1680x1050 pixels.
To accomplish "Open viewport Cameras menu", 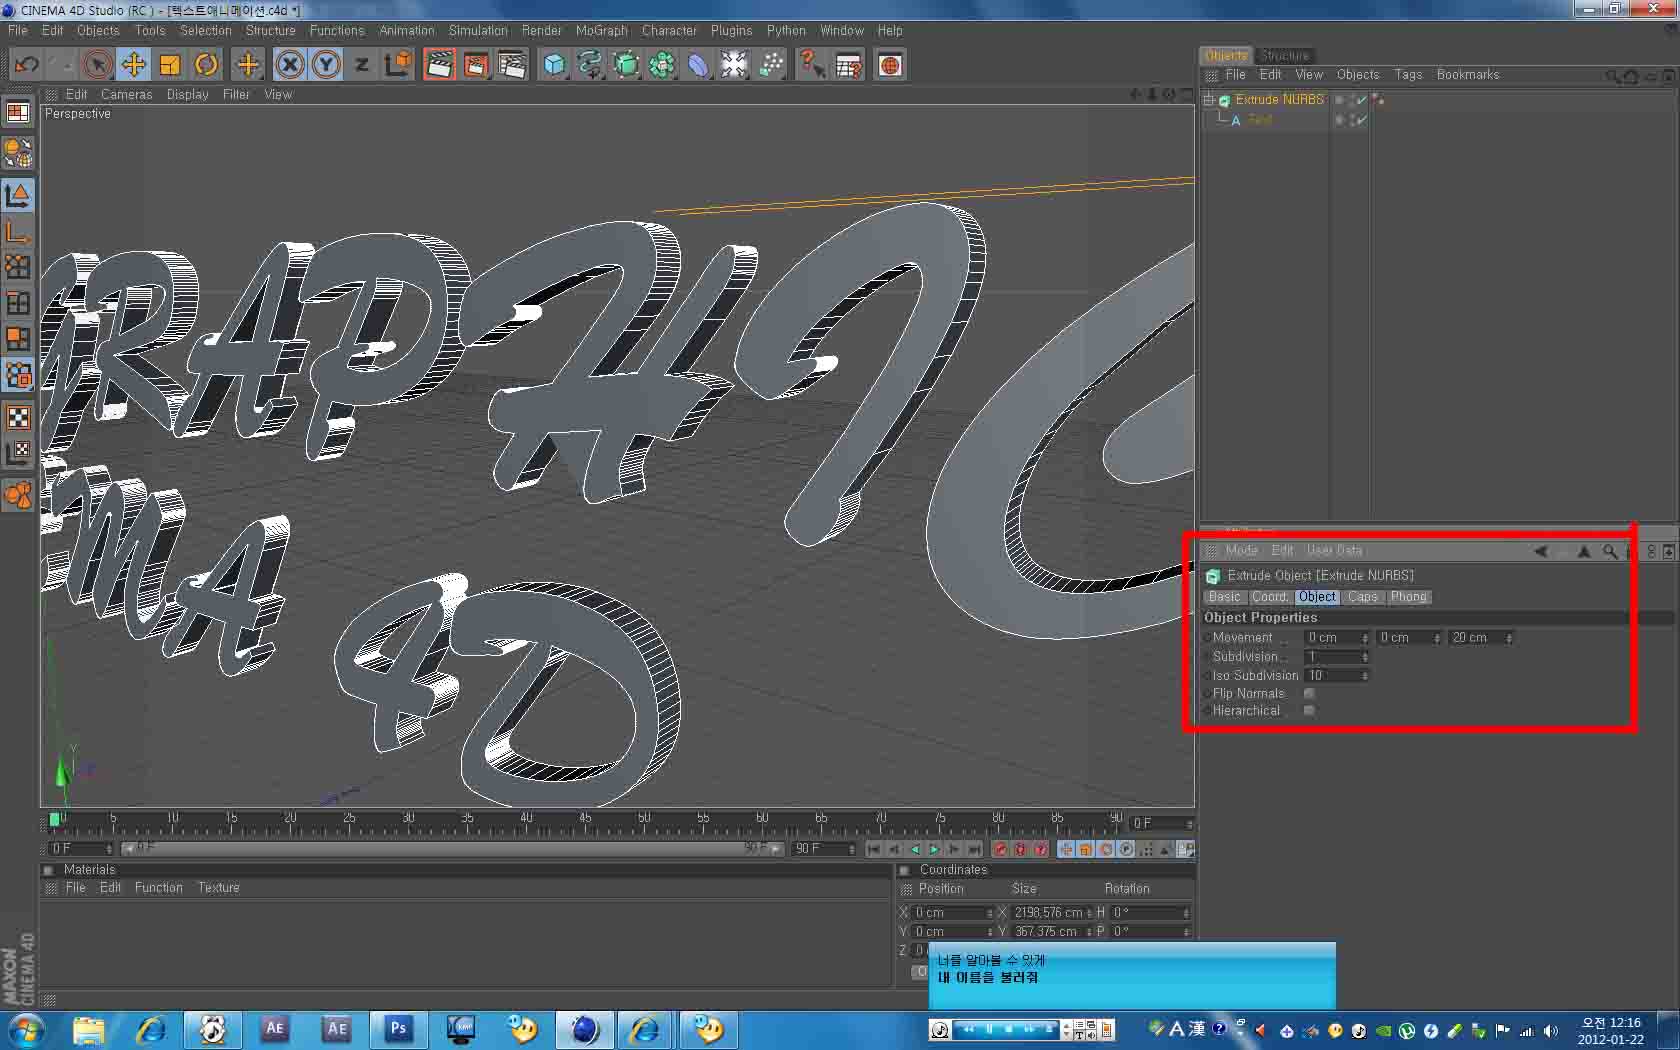I will pos(127,95).
